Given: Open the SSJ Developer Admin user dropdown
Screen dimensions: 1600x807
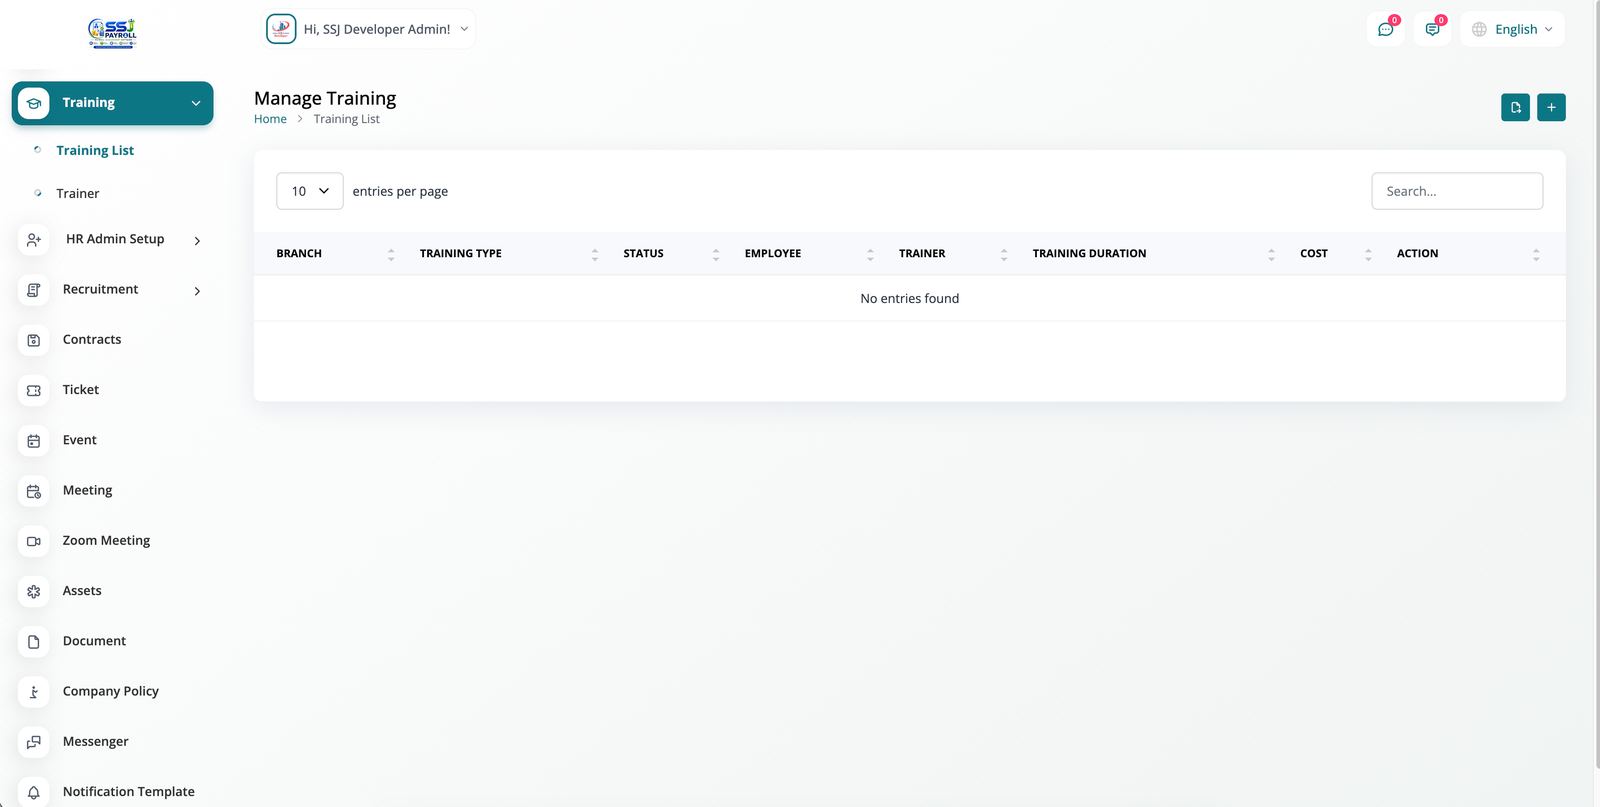Looking at the screenshot, I should tap(368, 29).
